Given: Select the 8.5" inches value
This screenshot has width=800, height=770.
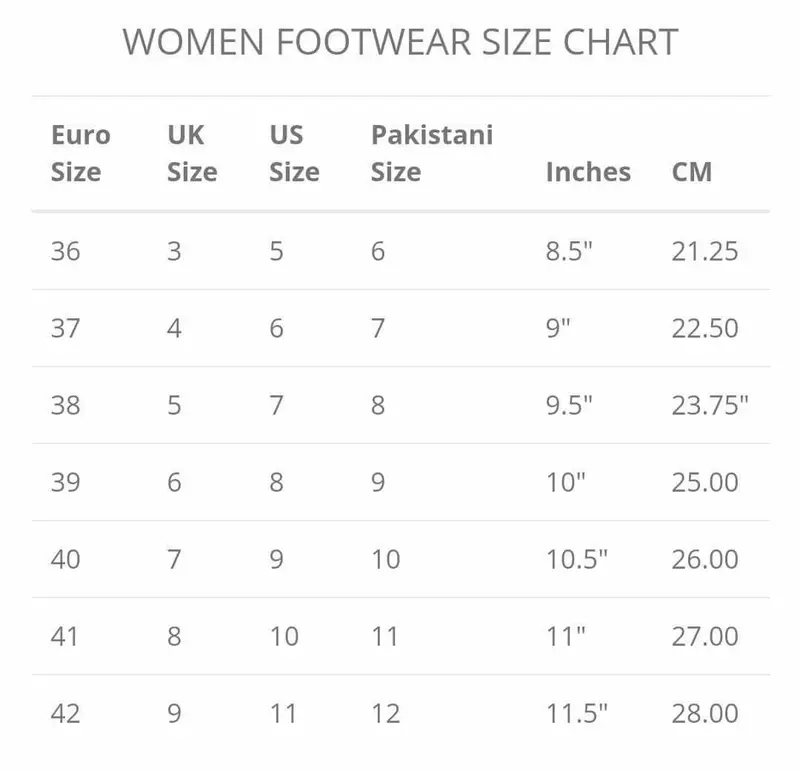Looking at the screenshot, I should coord(570,250).
